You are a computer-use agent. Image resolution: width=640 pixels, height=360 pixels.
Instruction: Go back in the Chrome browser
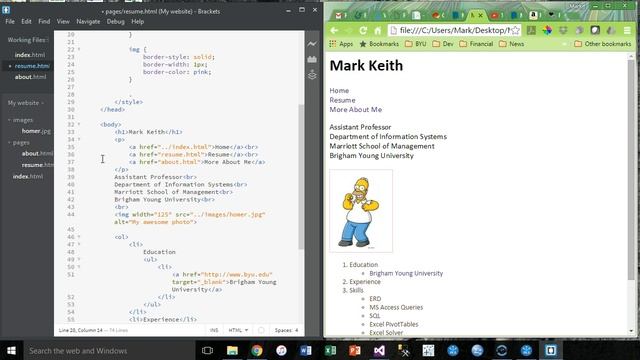334,30
